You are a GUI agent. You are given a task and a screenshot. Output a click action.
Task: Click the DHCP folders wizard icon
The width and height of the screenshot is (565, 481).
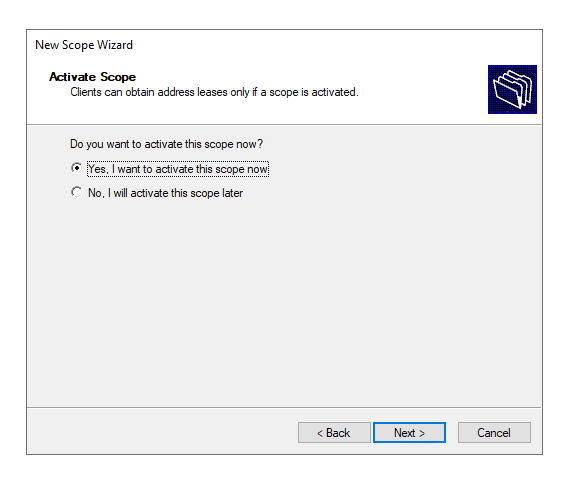tap(512, 89)
